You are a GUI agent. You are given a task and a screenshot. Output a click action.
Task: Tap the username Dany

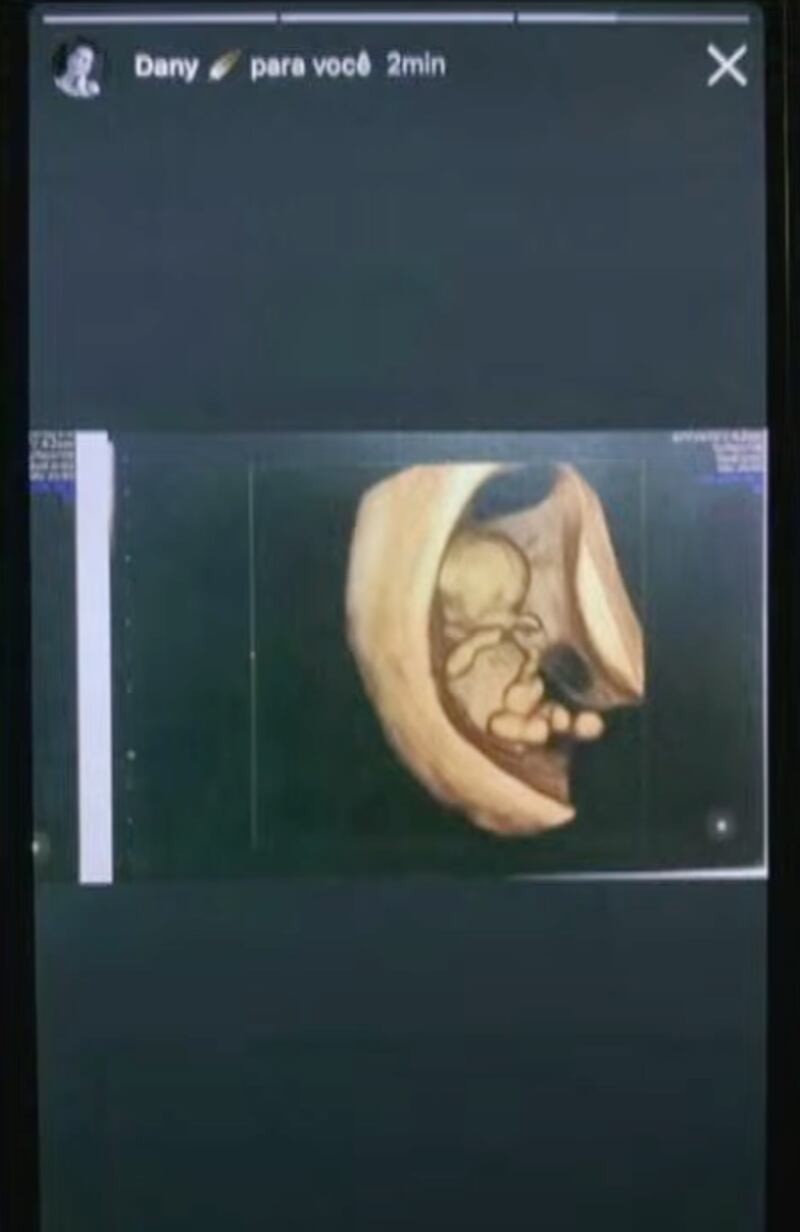tap(164, 67)
